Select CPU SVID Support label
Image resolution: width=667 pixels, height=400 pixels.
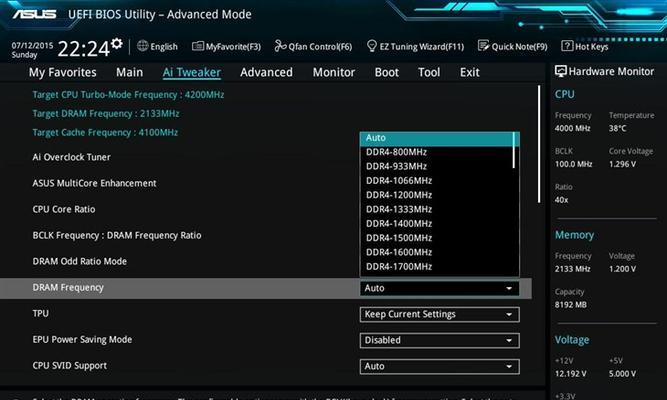70,366
